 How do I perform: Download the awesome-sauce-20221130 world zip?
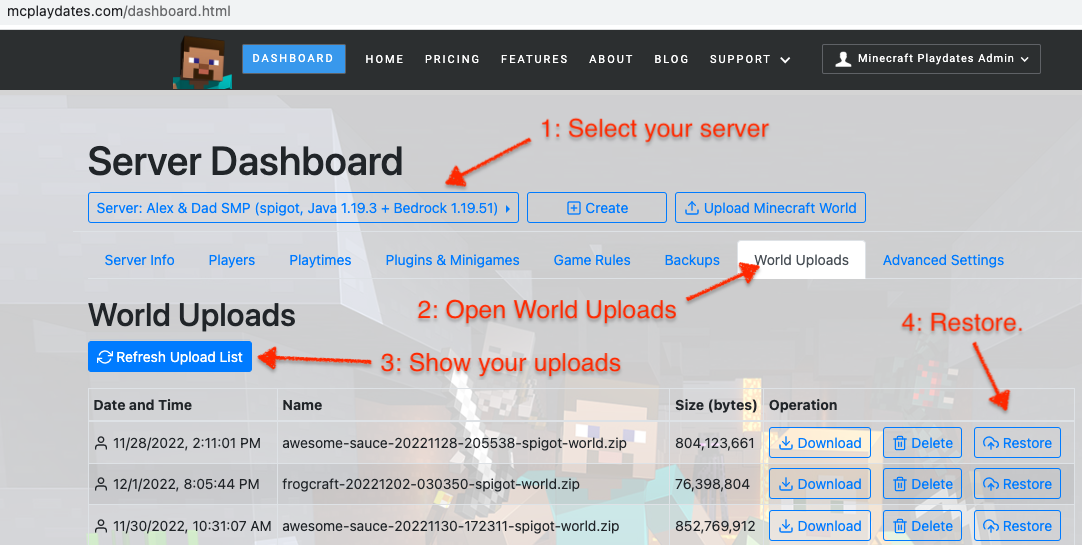coord(819,526)
